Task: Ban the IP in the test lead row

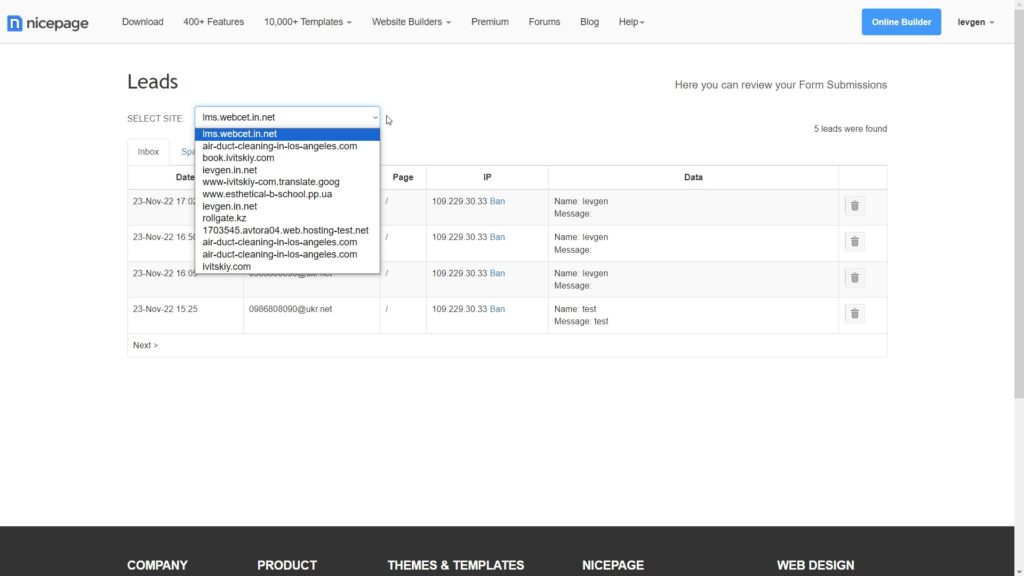Action: (497, 309)
